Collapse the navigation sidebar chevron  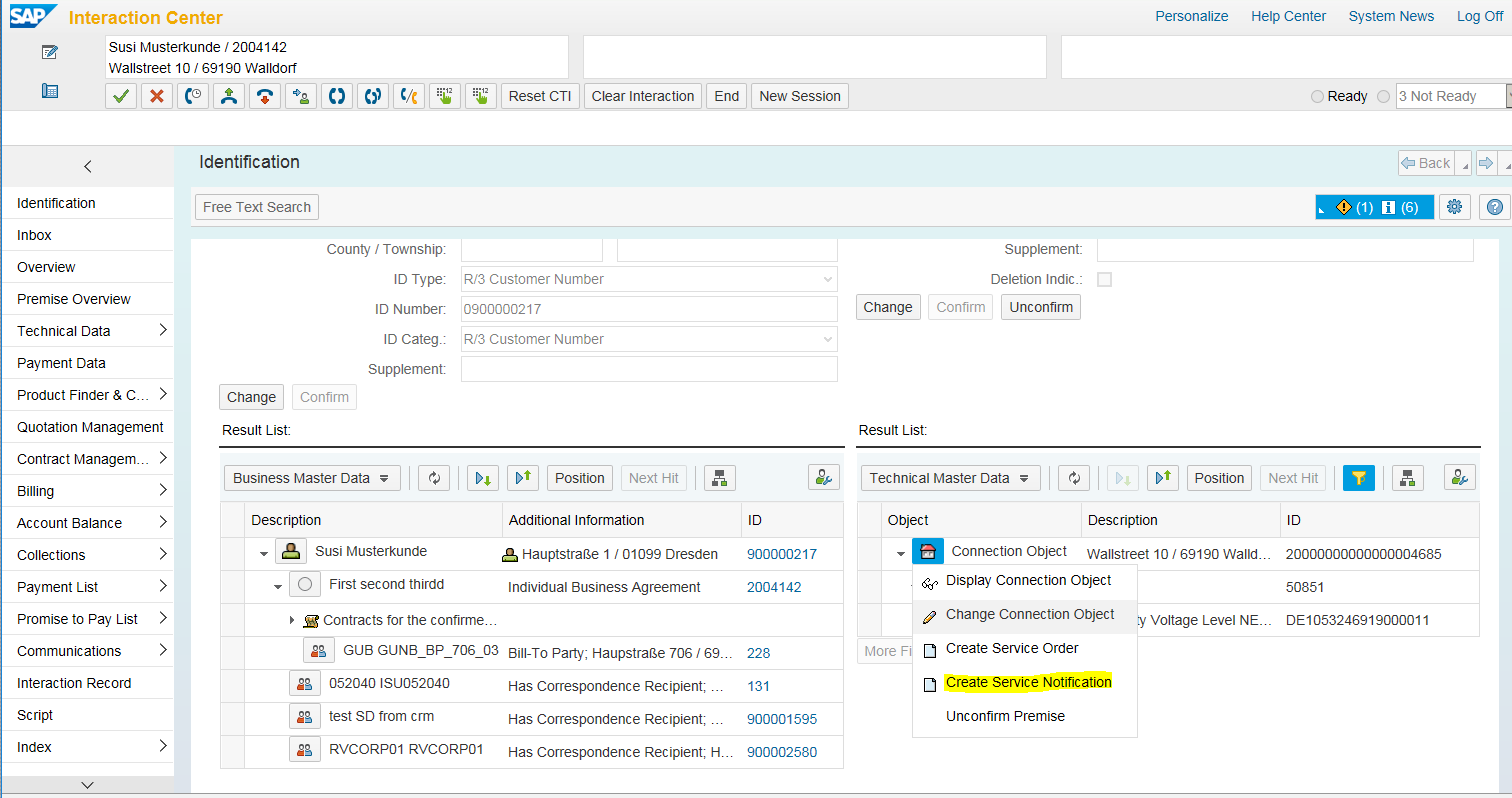pyautogui.click(x=87, y=167)
